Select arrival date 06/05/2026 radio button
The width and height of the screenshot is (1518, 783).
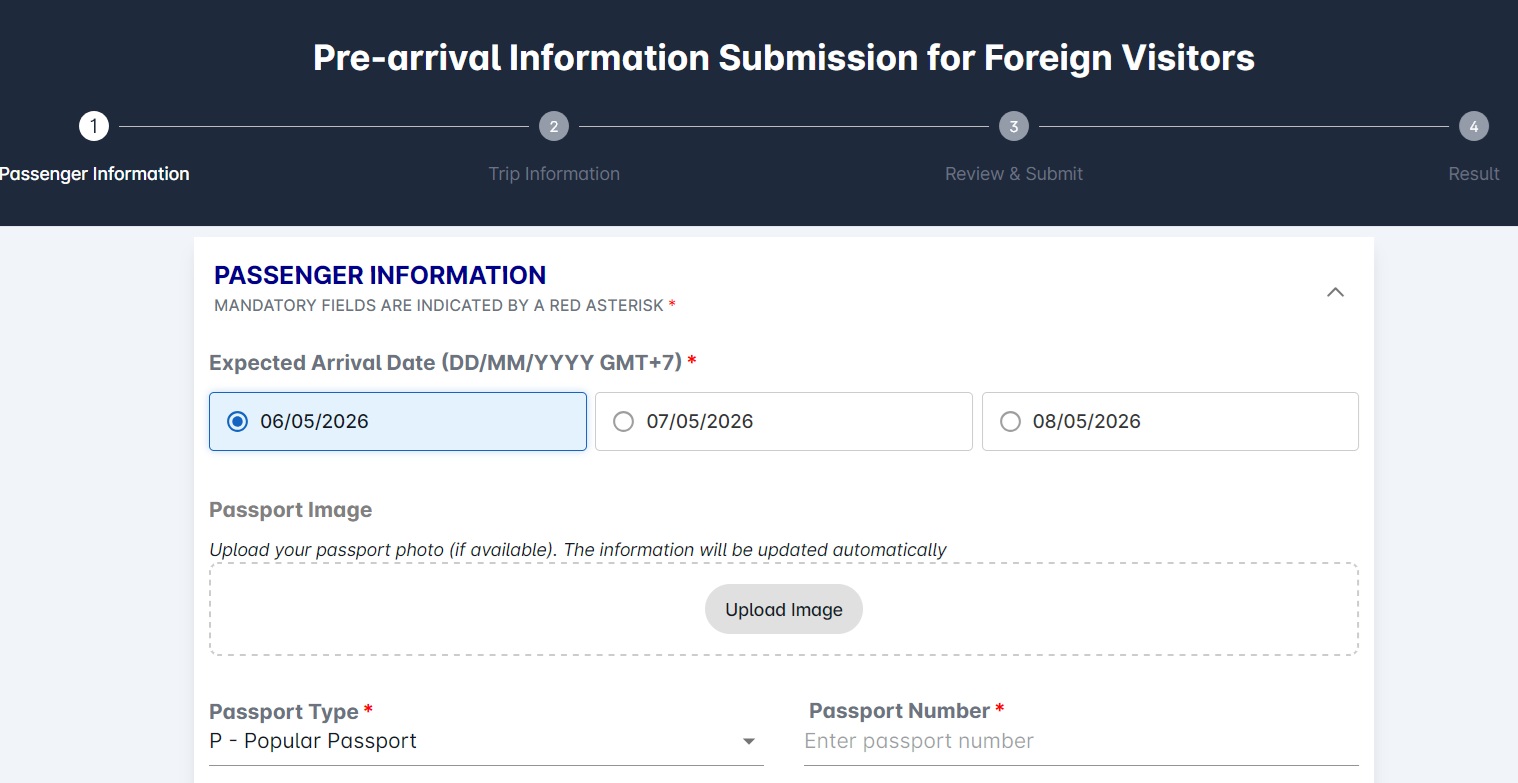coord(237,422)
